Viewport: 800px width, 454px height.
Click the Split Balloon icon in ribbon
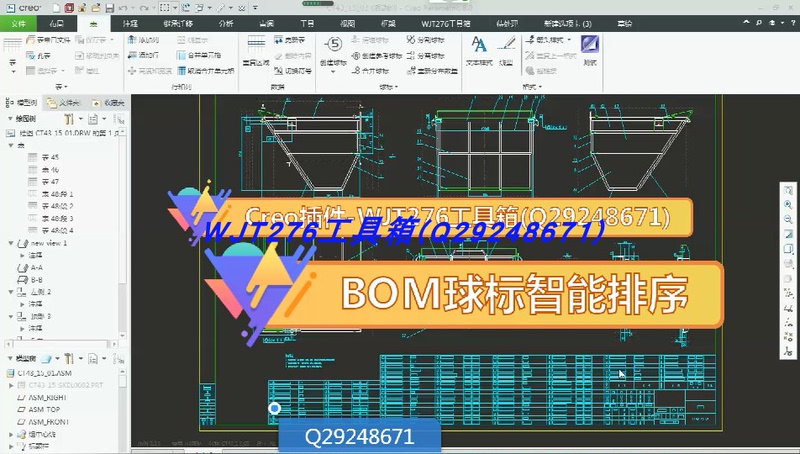click(x=411, y=40)
